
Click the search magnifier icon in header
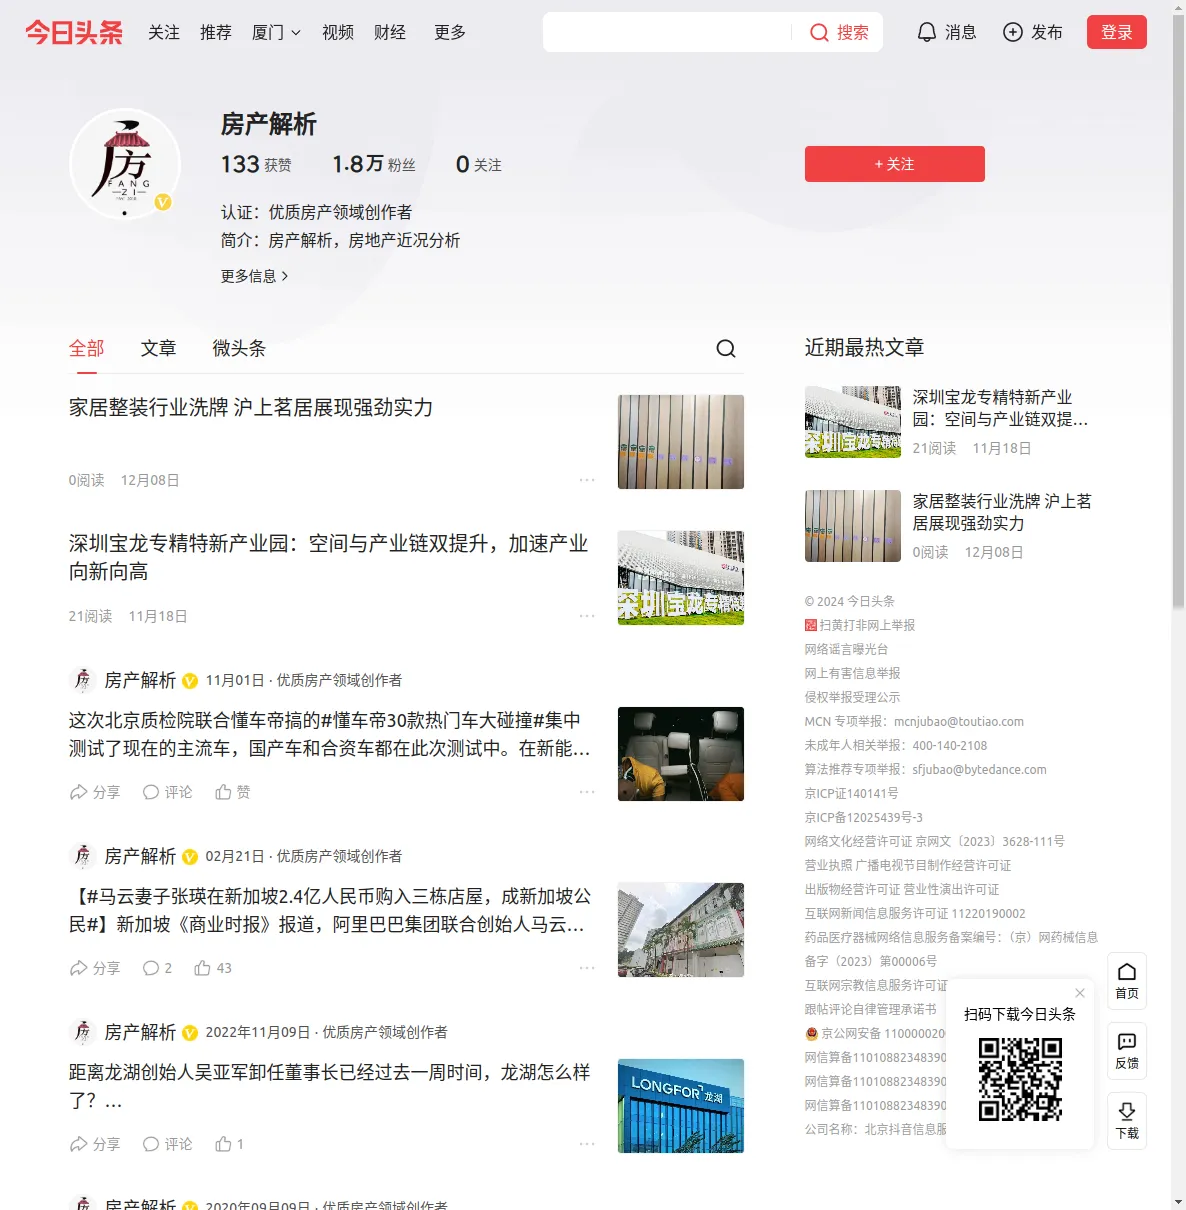819,32
